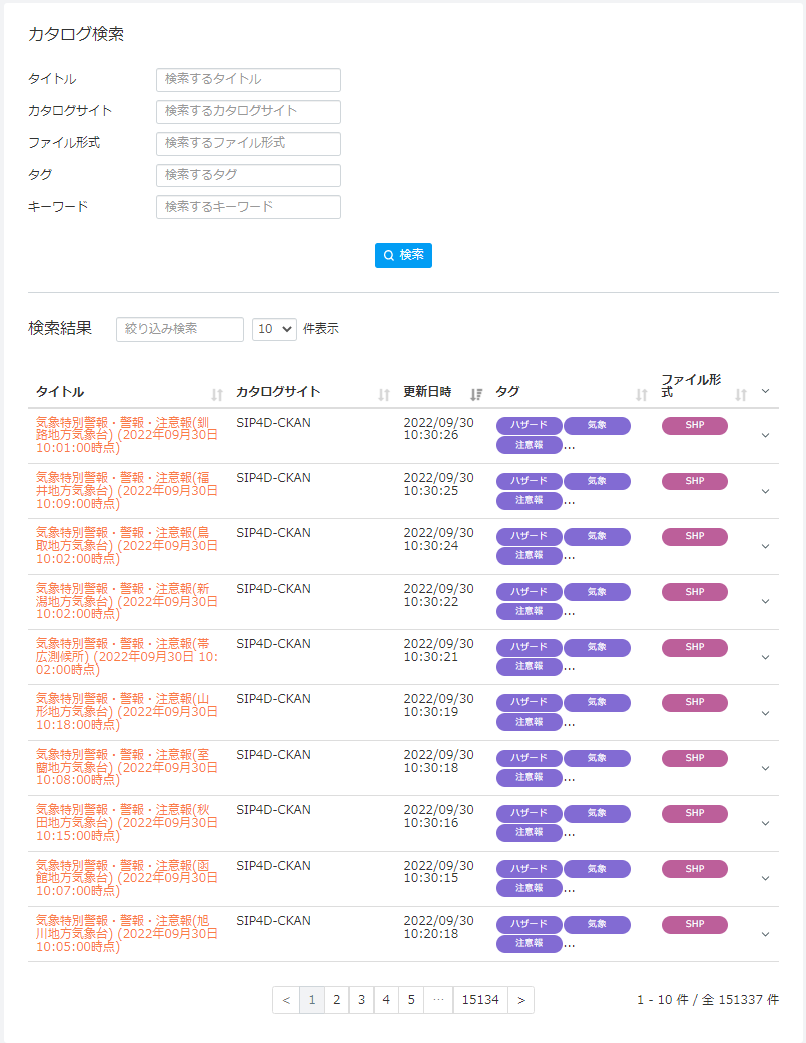The image size is (806, 1043).
Task: Click SHP badge in 釧路 row
Action: 694,426
